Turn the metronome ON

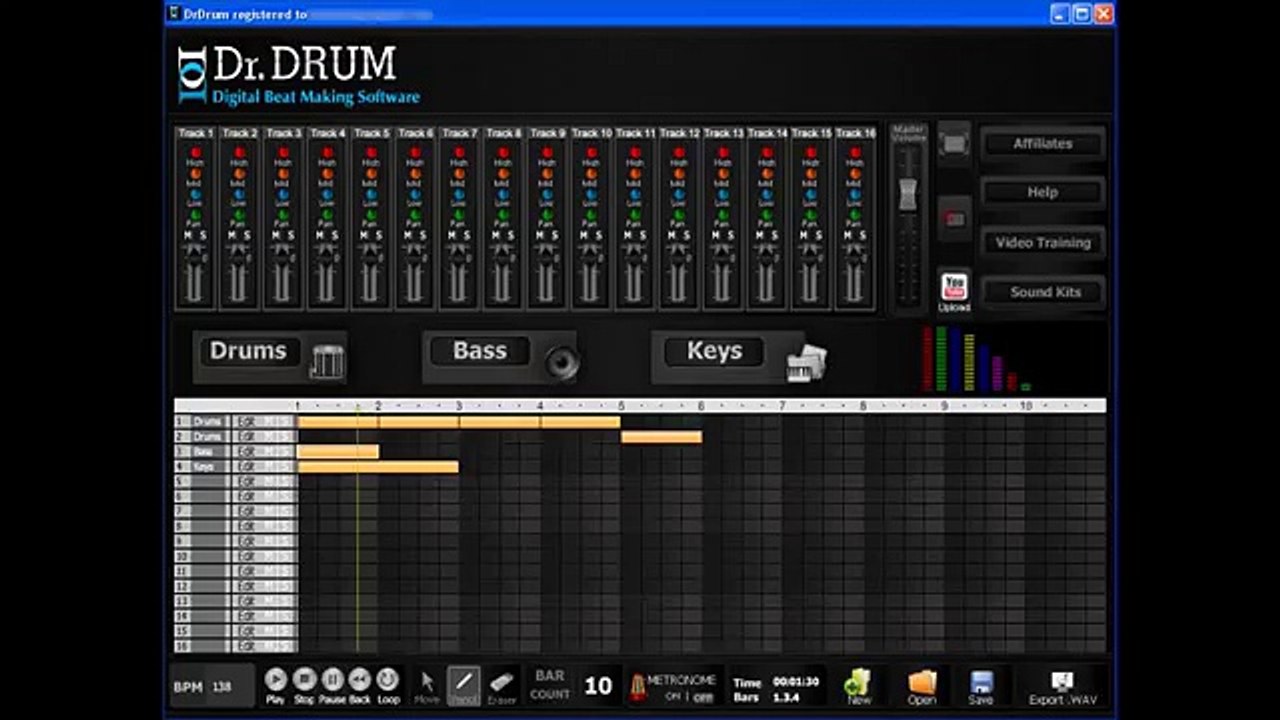pyautogui.click(x=672, y=697)
